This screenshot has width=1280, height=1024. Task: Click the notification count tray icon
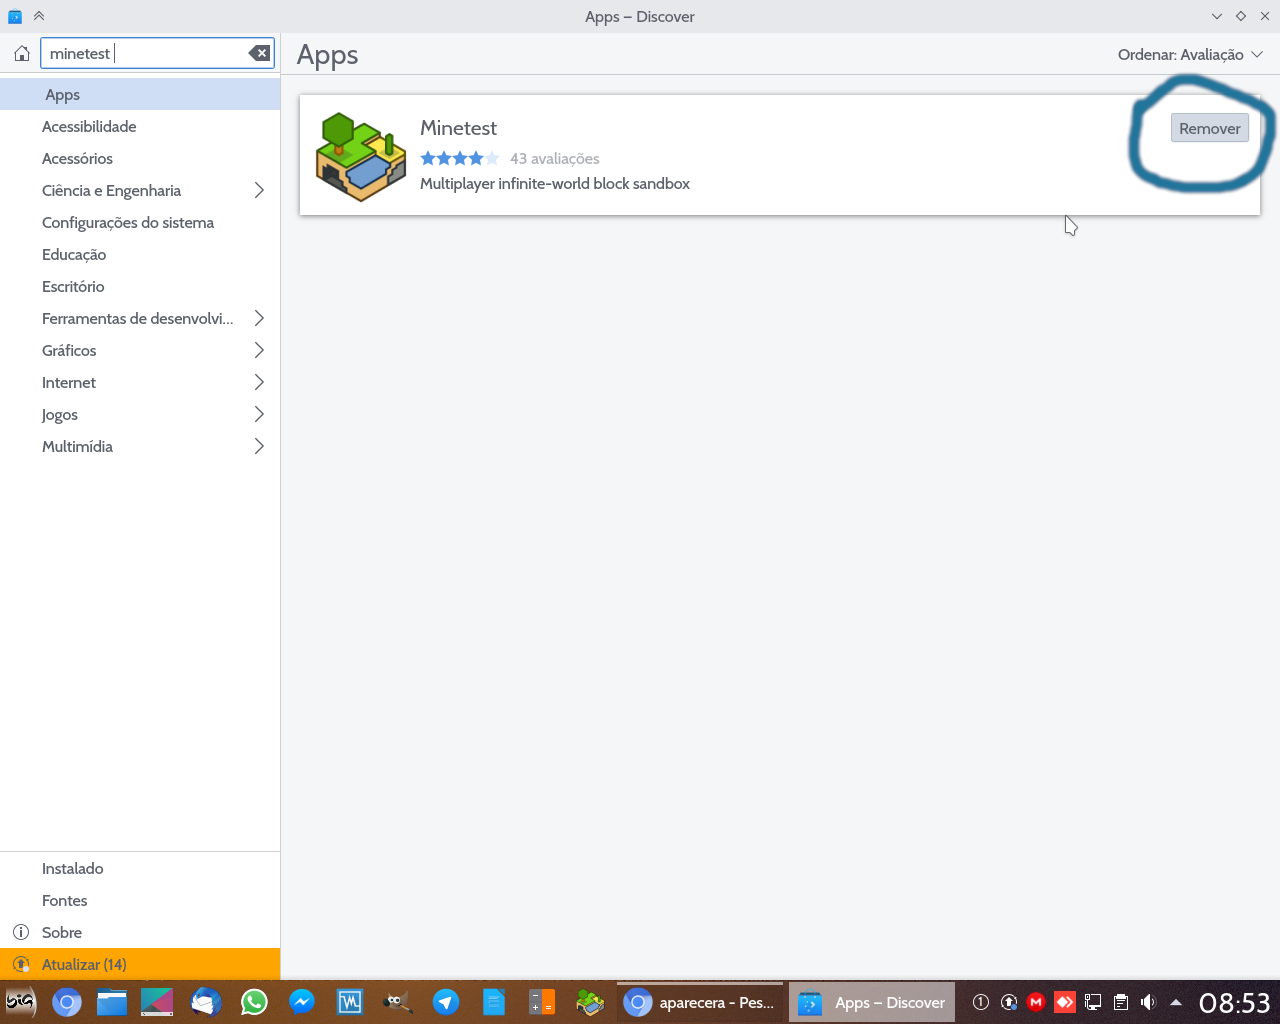point(981,1002)
